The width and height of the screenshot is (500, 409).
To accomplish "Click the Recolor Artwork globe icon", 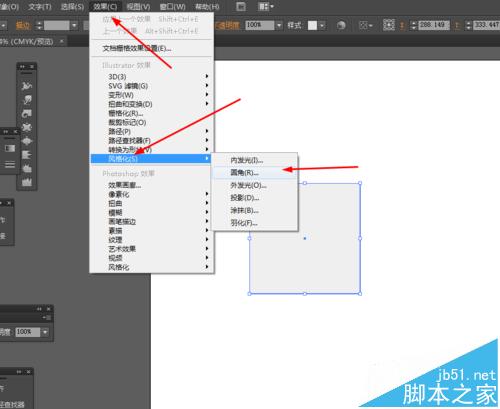I will [341, 25].
